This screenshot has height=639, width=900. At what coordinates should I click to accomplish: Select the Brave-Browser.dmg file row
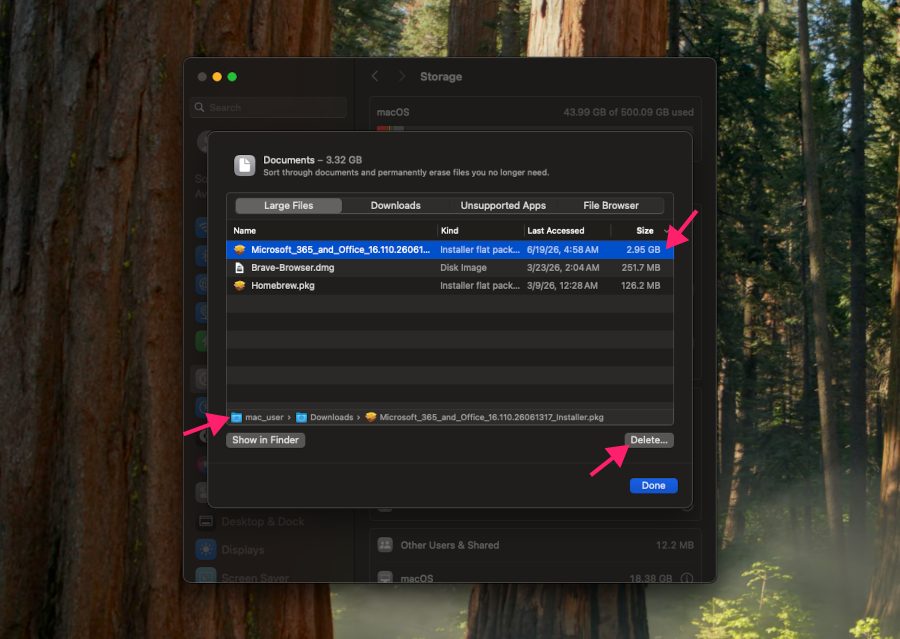(x=449, y=268)
